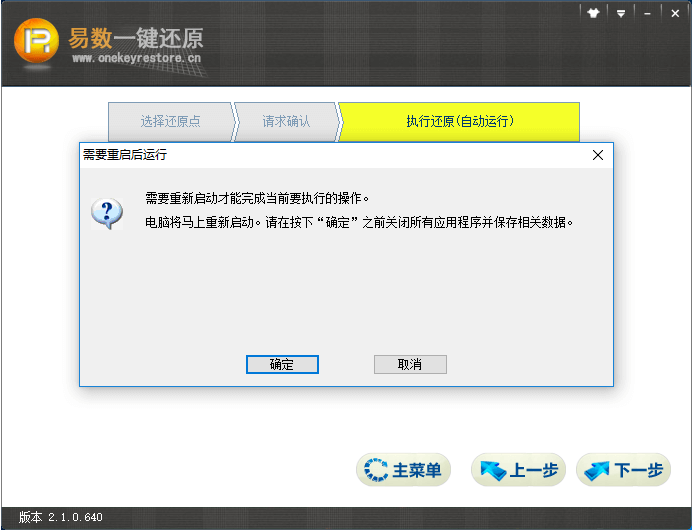Click the restart warning message text

360,222
